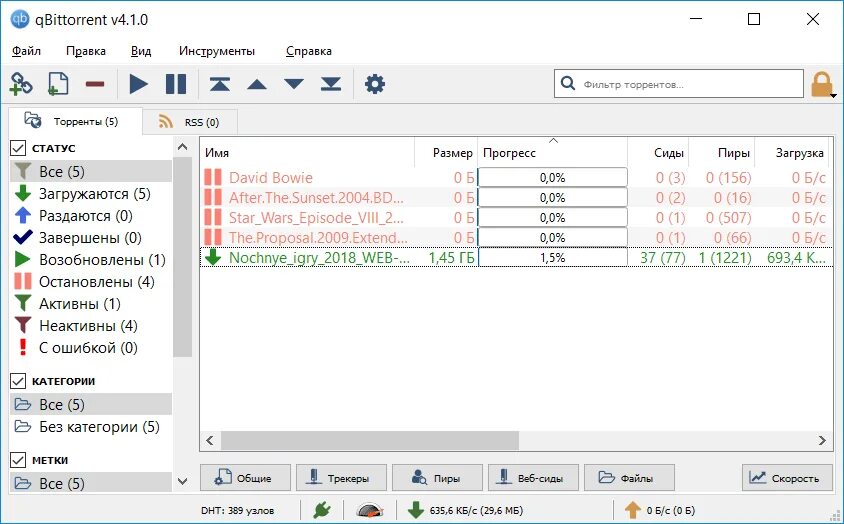The width and height of the screenshot is (844, 524).
Task: Filter by Раздаются (0) status
Action: [x=91, y=216]
